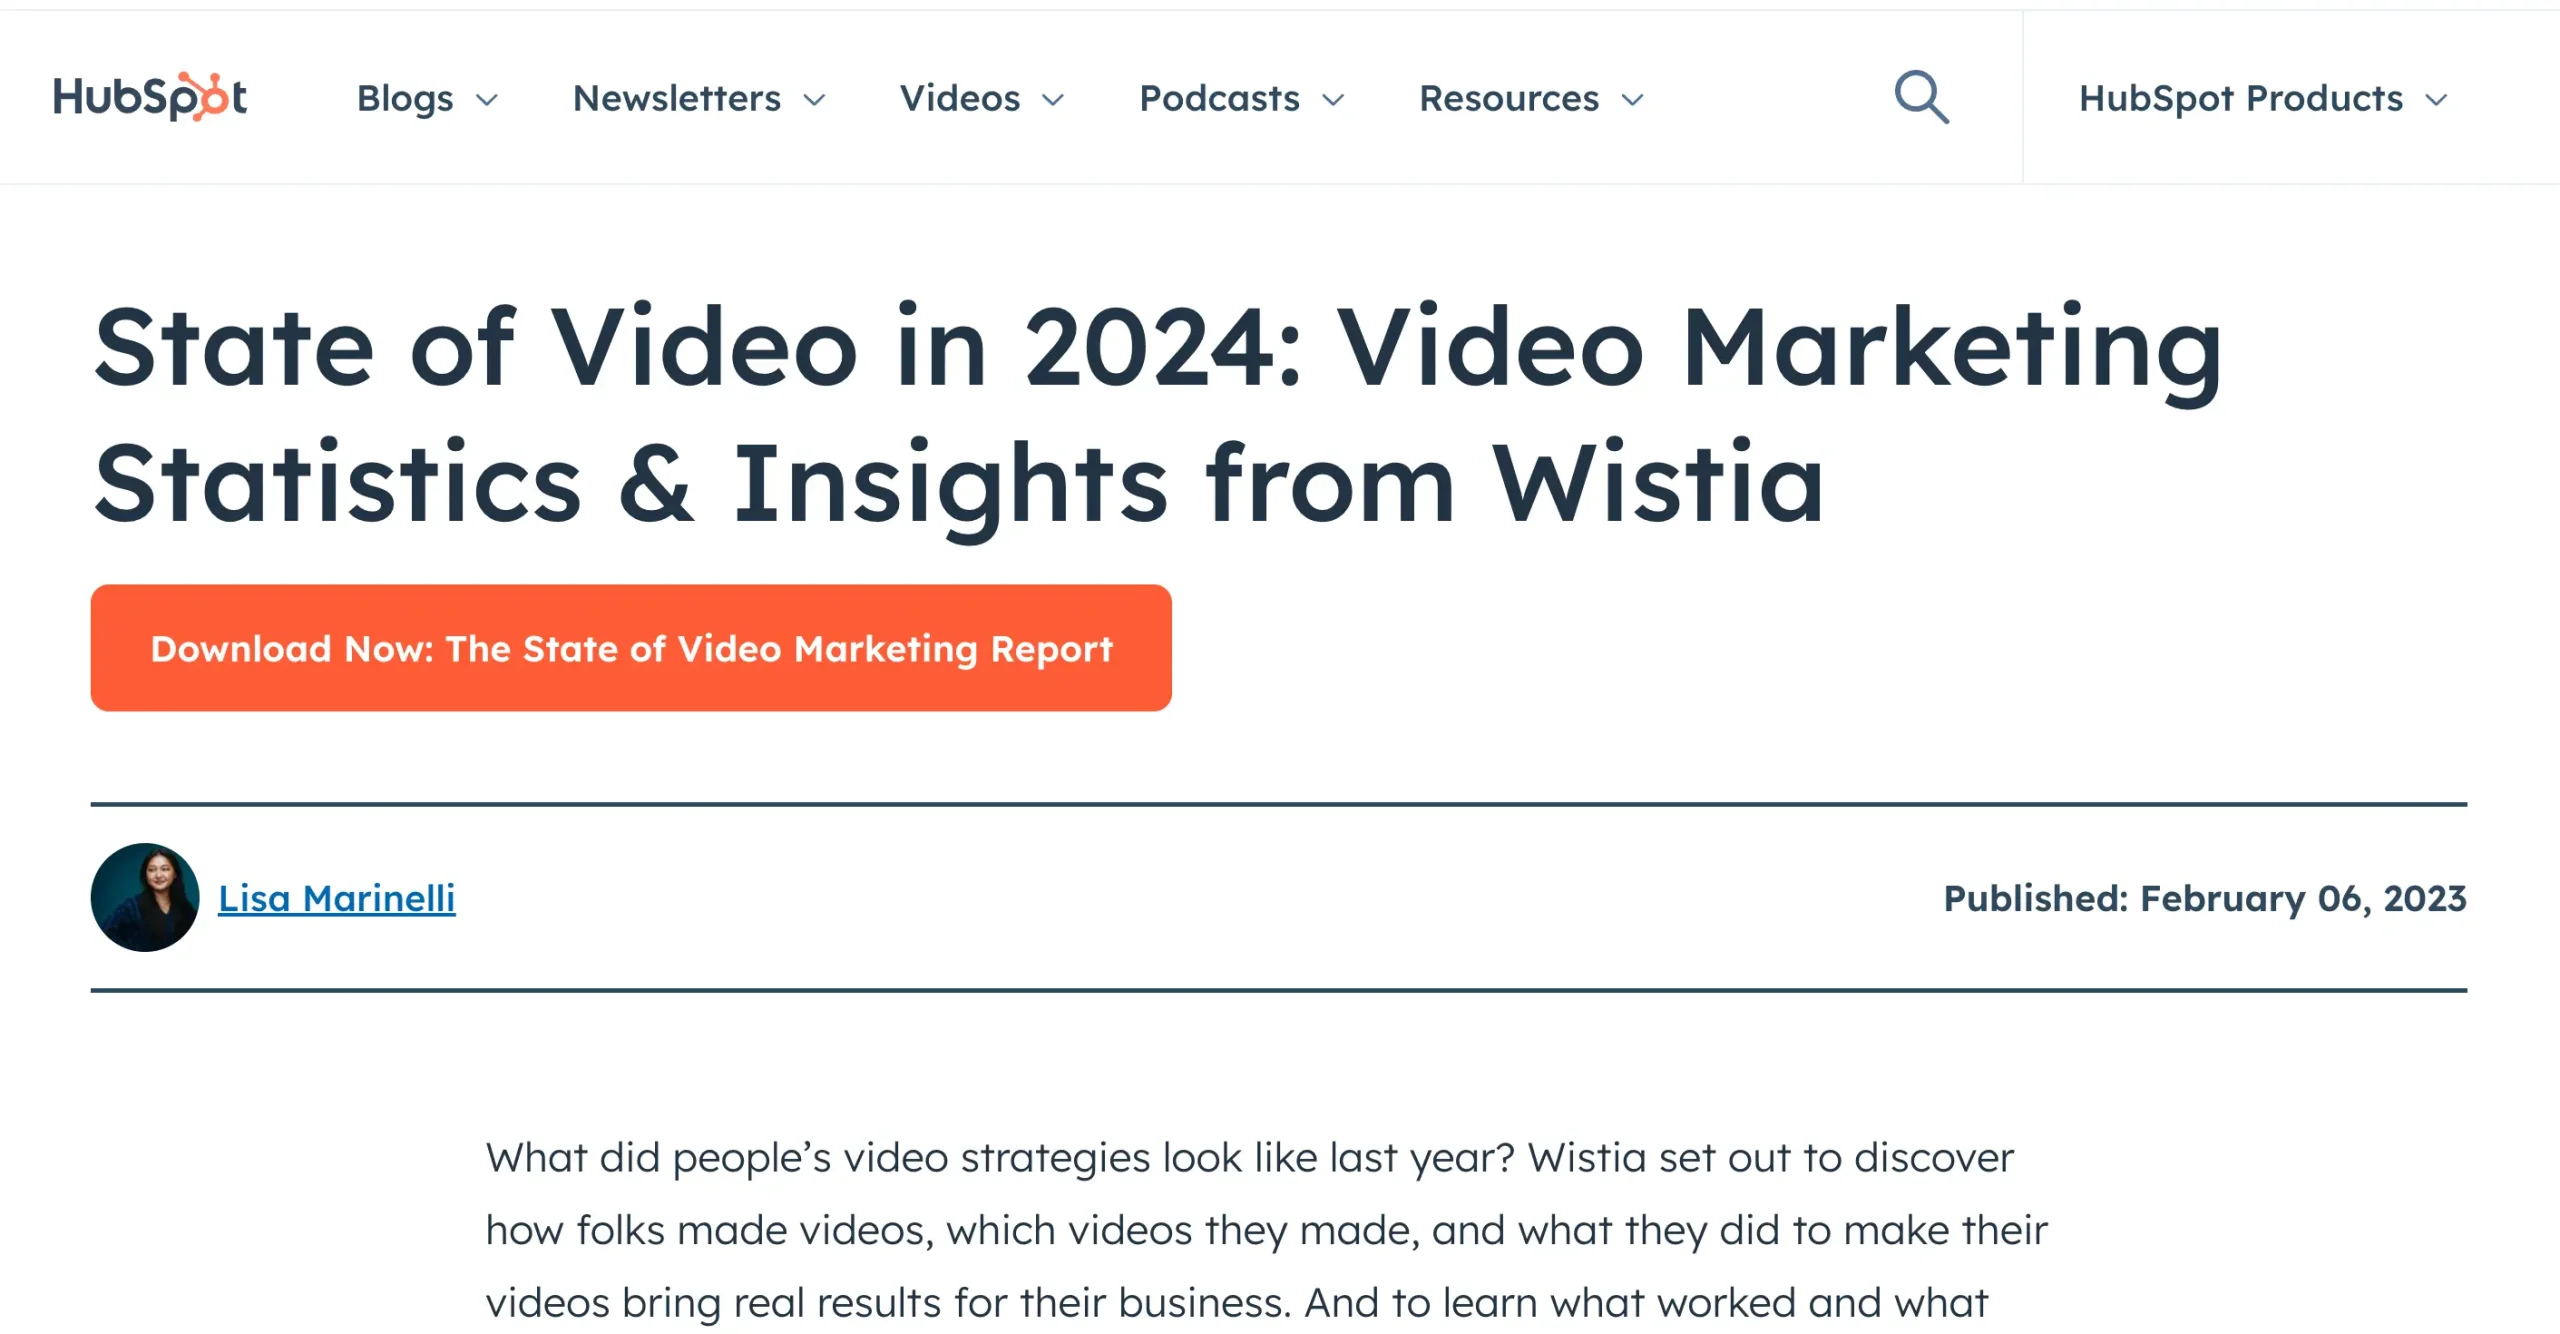Click the HubSpot logo

pyautogui.click(x=150, y=97)
